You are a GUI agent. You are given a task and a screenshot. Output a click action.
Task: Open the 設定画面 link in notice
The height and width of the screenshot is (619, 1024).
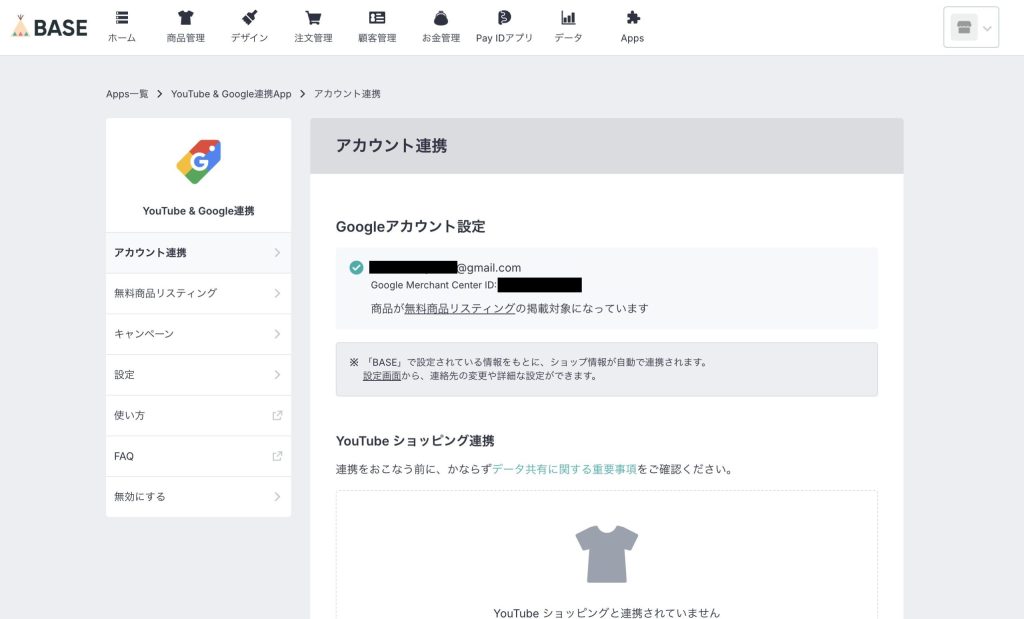tap(381, 375)
